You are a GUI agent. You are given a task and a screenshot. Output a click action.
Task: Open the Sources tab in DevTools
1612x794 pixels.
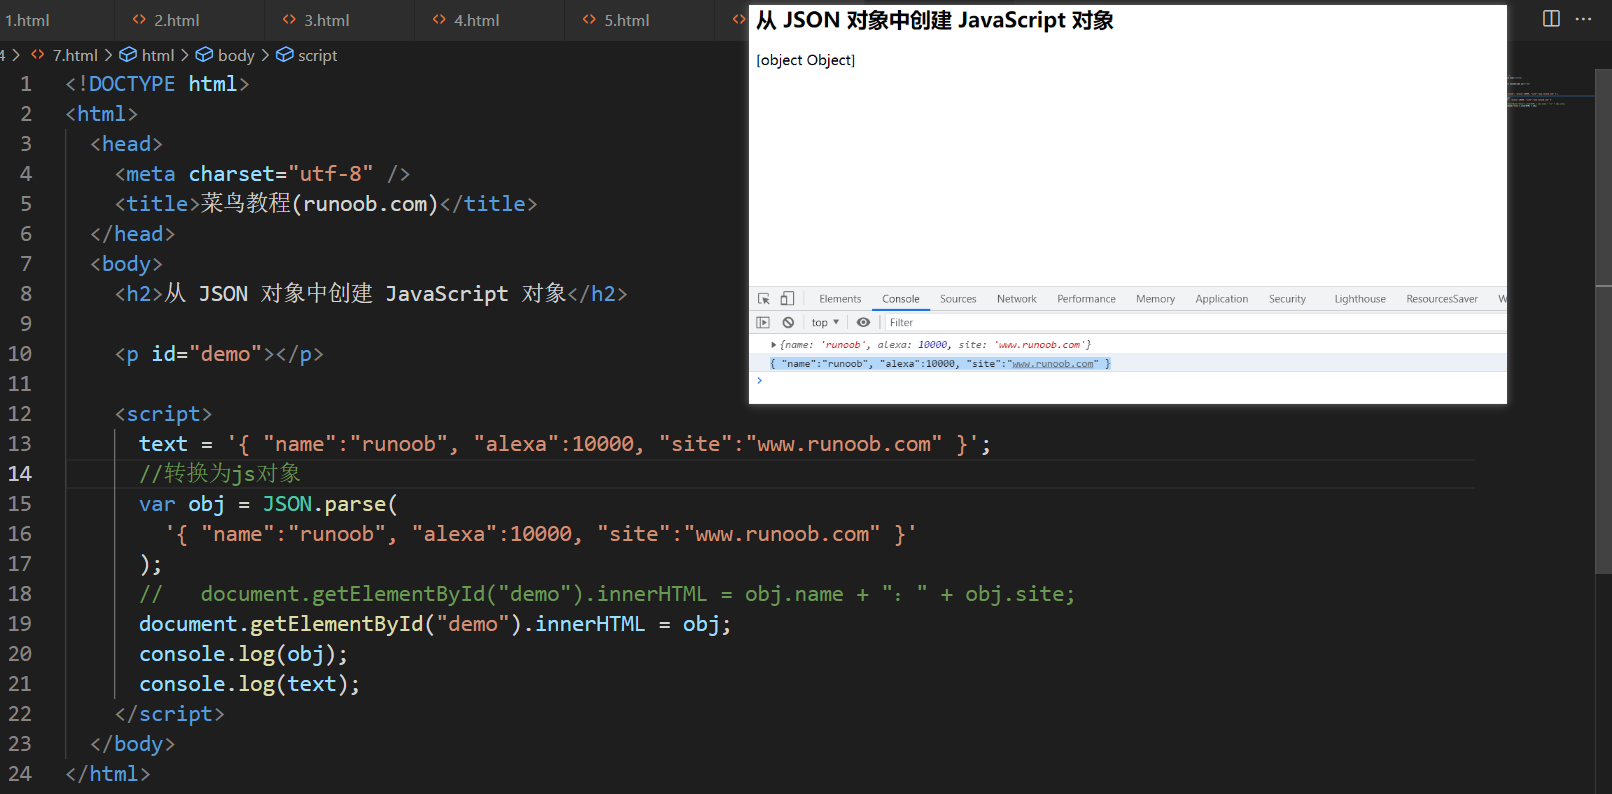click(x=958, y=299)
